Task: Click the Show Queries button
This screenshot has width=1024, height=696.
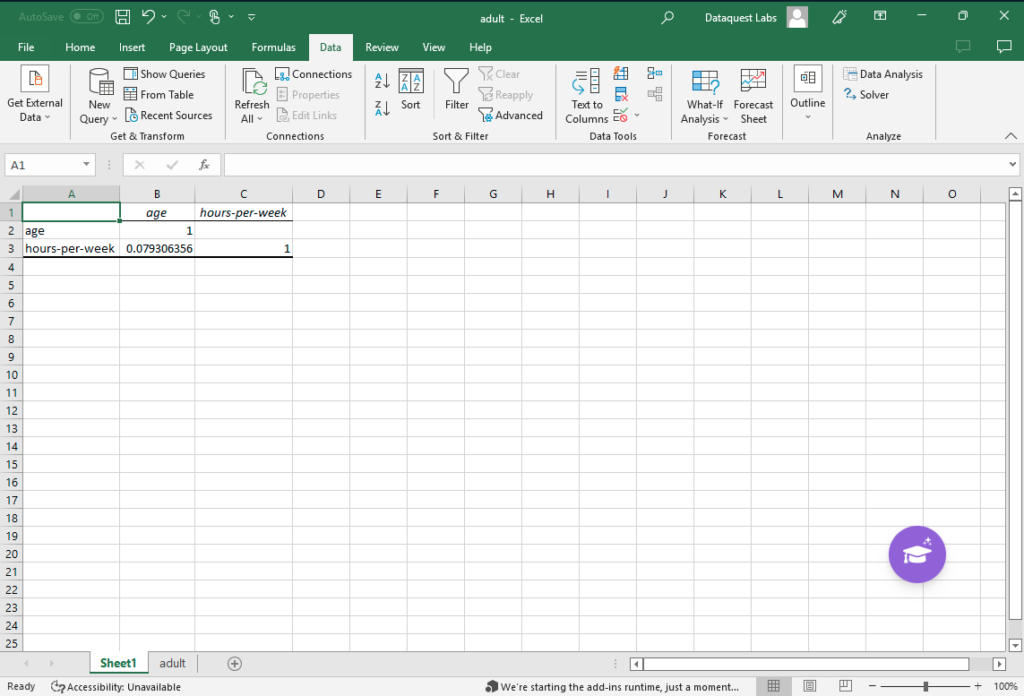Action: [164, 74]
